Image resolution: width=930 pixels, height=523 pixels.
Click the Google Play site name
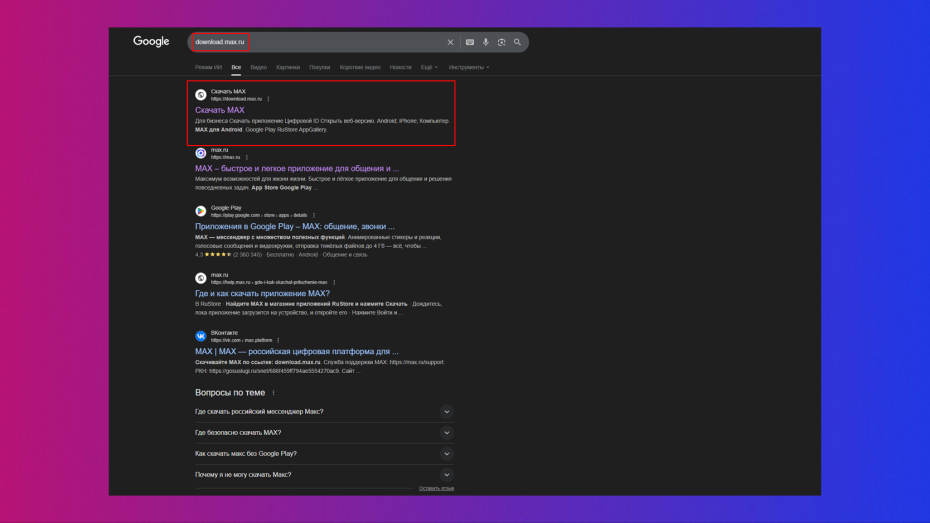tap(226, 208)
